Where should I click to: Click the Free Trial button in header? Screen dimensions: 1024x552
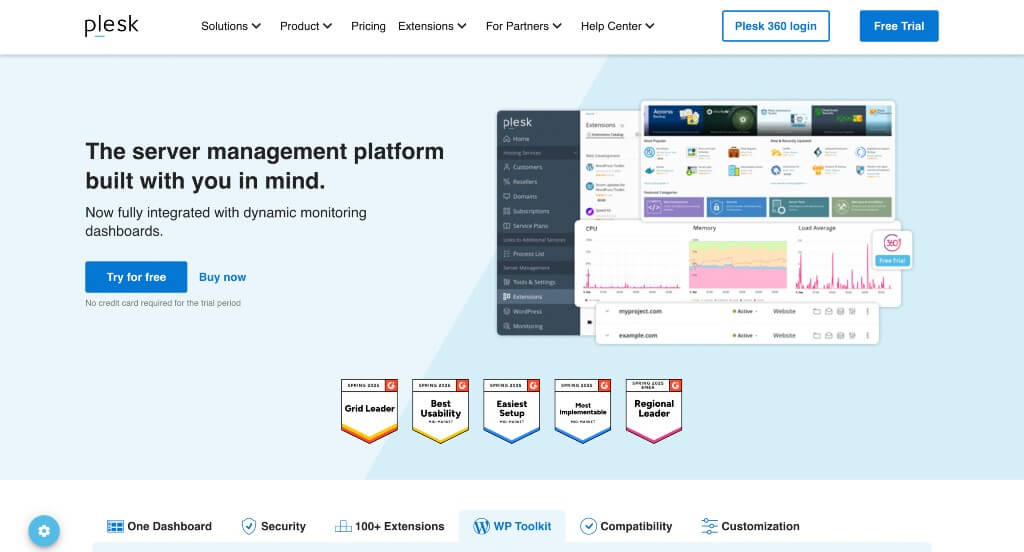click(x=899, y=26)
